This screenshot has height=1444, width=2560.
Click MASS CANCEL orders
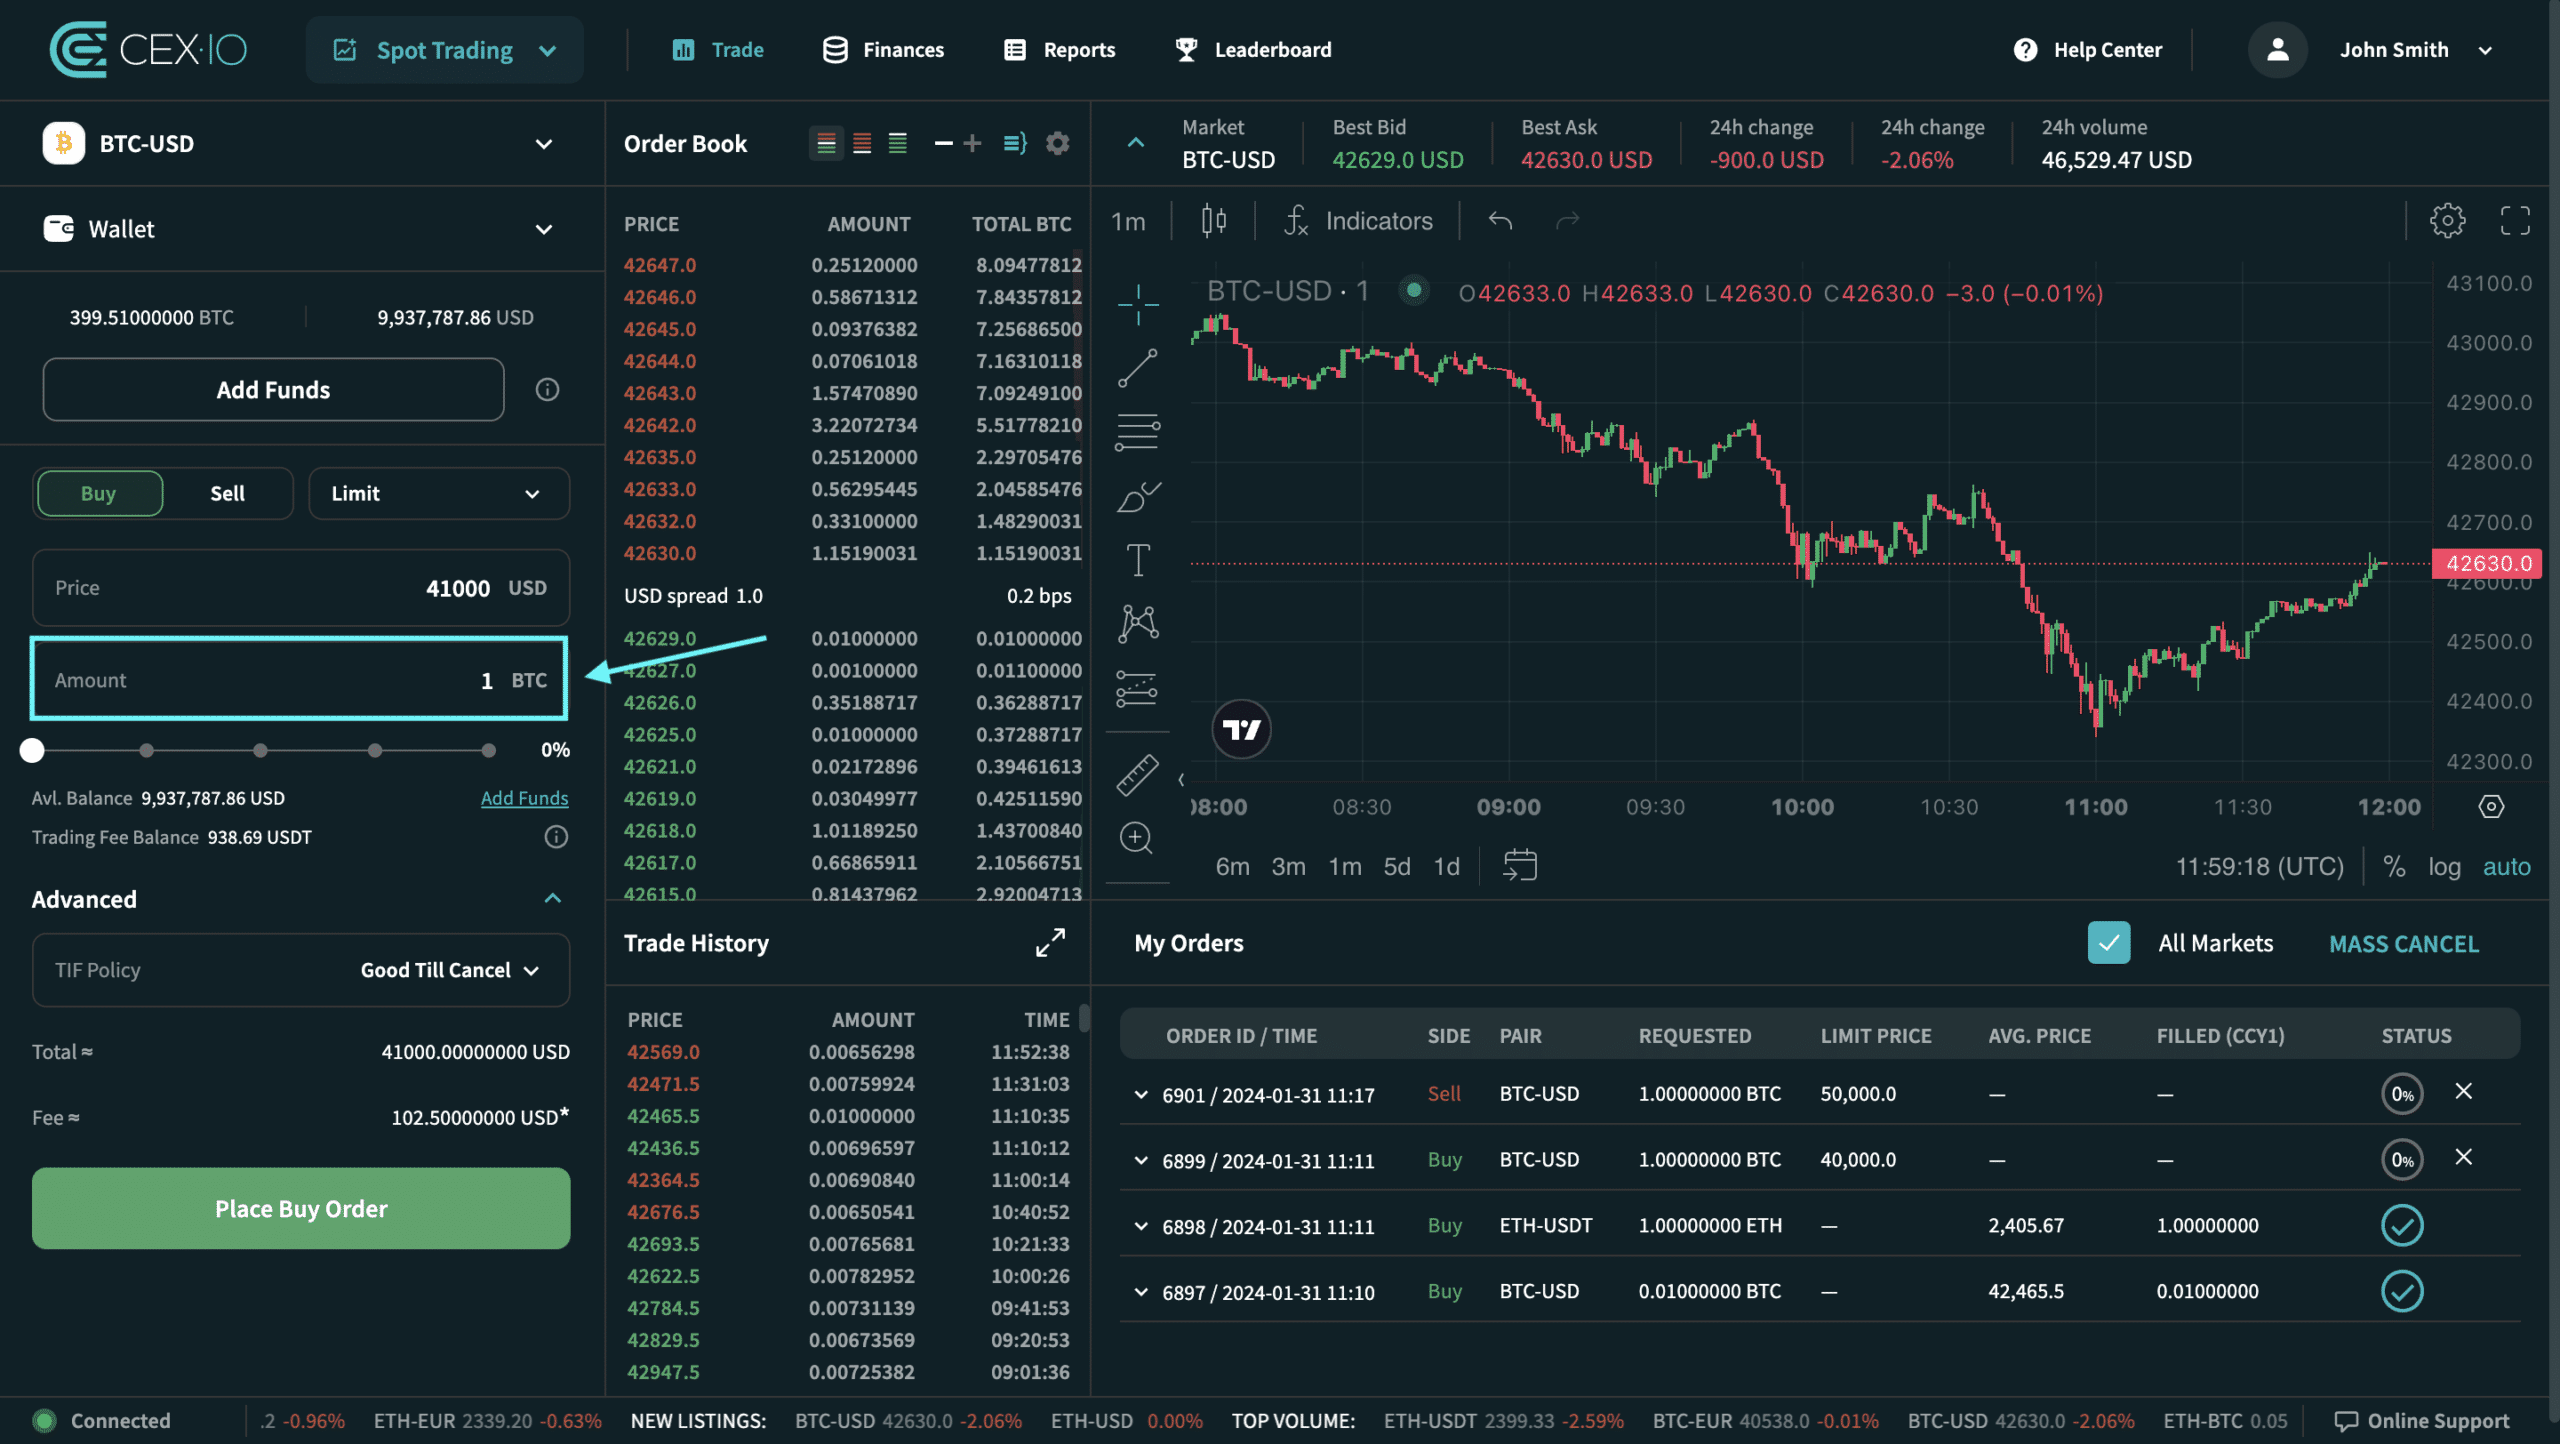coord(2404,943)
